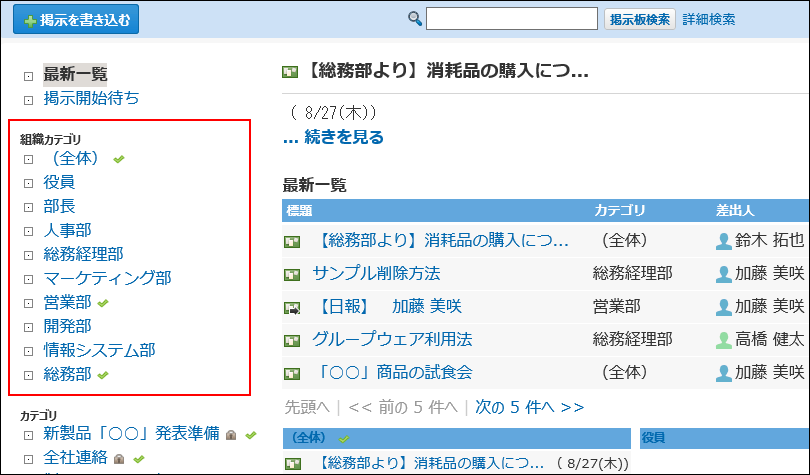Open the 開発部 category link
810x475 pixels.
coord(67,326)
